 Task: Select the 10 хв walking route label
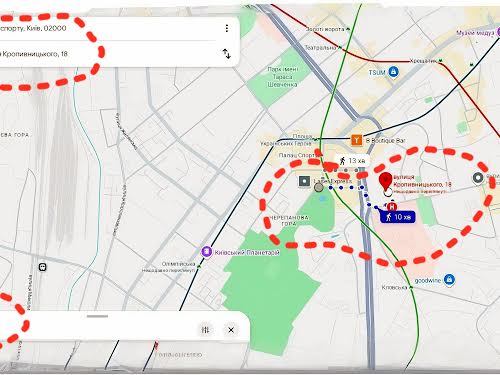398,217
